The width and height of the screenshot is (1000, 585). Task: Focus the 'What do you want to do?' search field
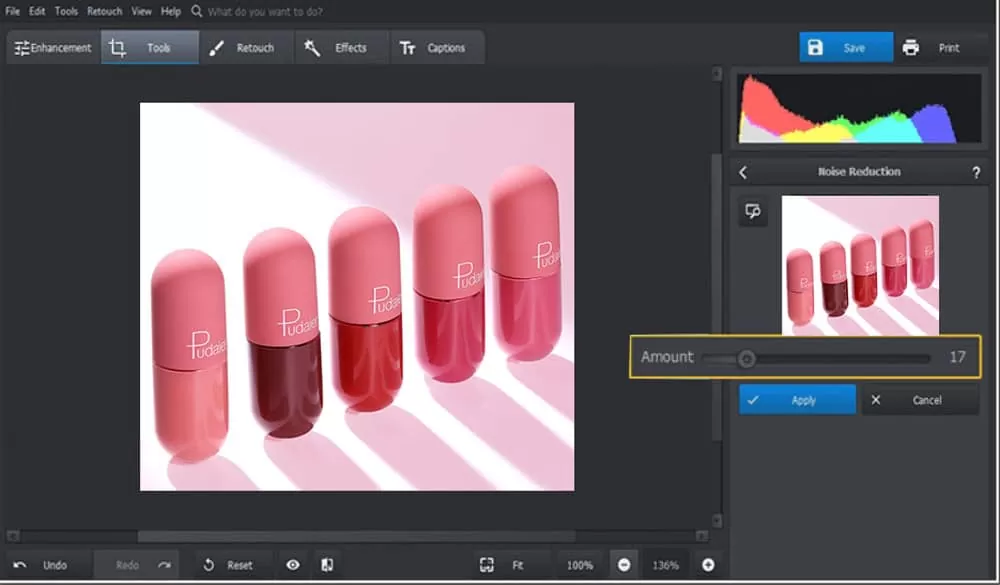tap(265, 11)
